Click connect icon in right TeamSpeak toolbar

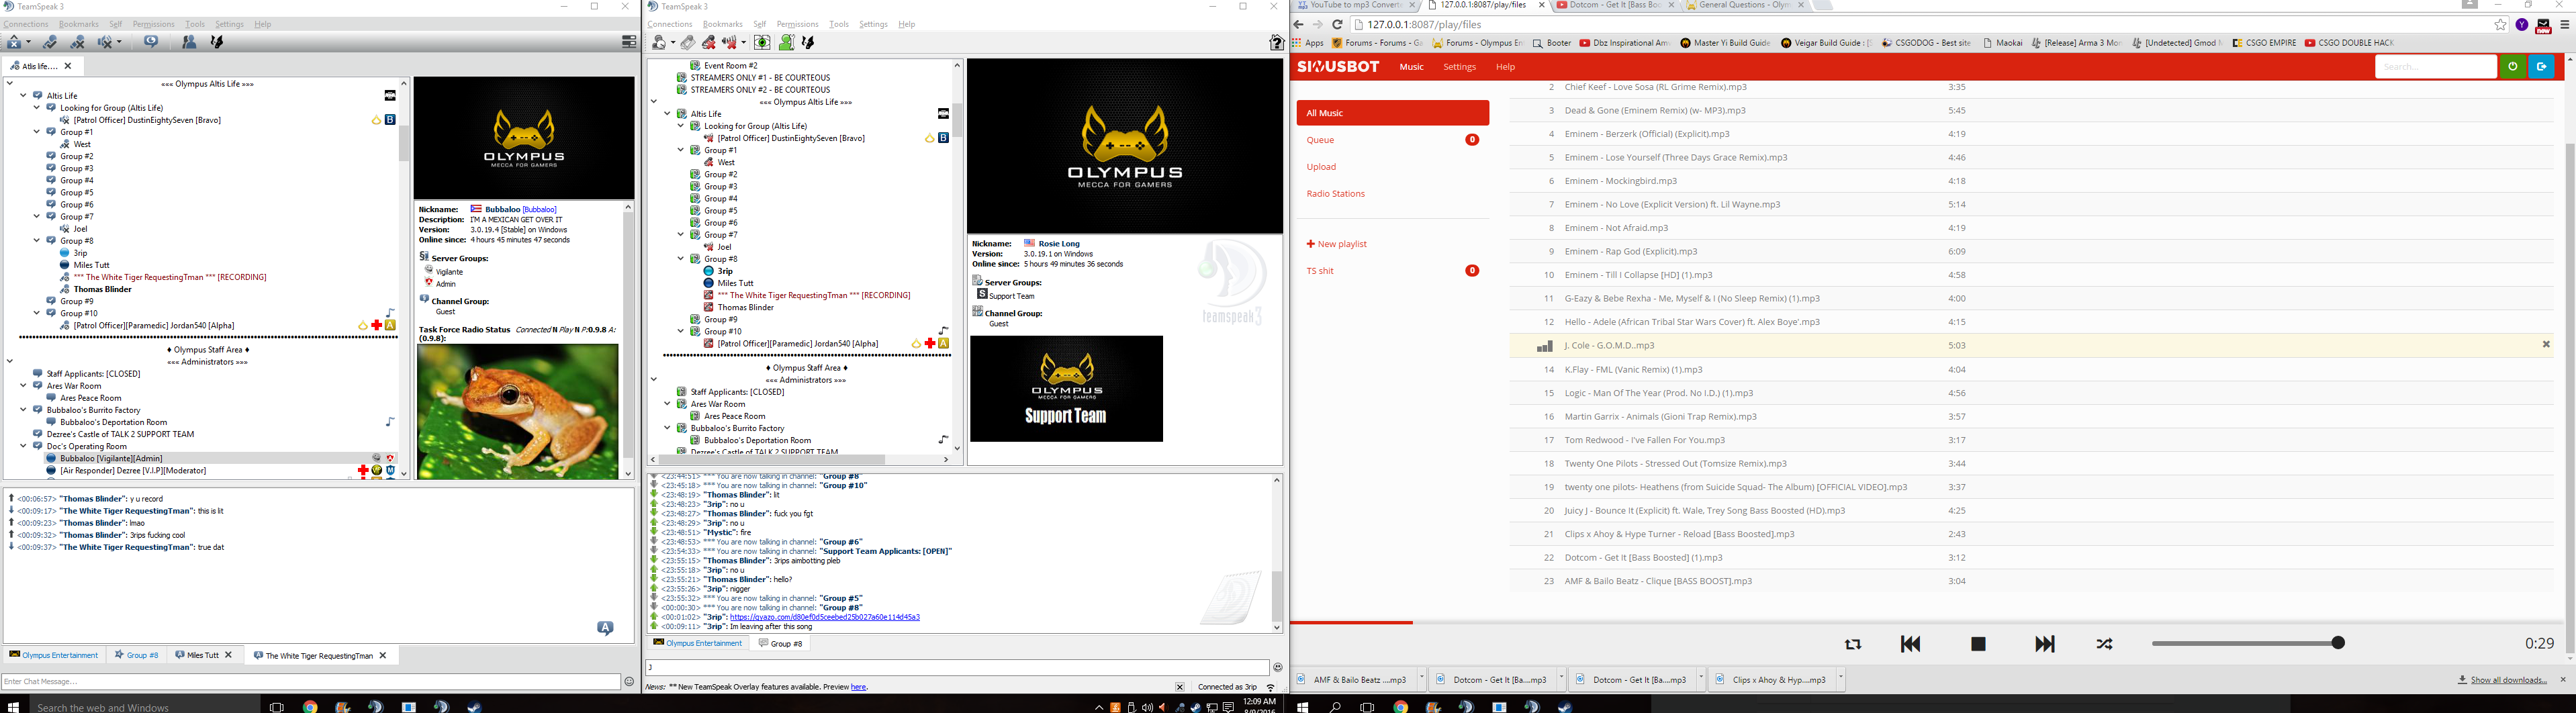659,43
